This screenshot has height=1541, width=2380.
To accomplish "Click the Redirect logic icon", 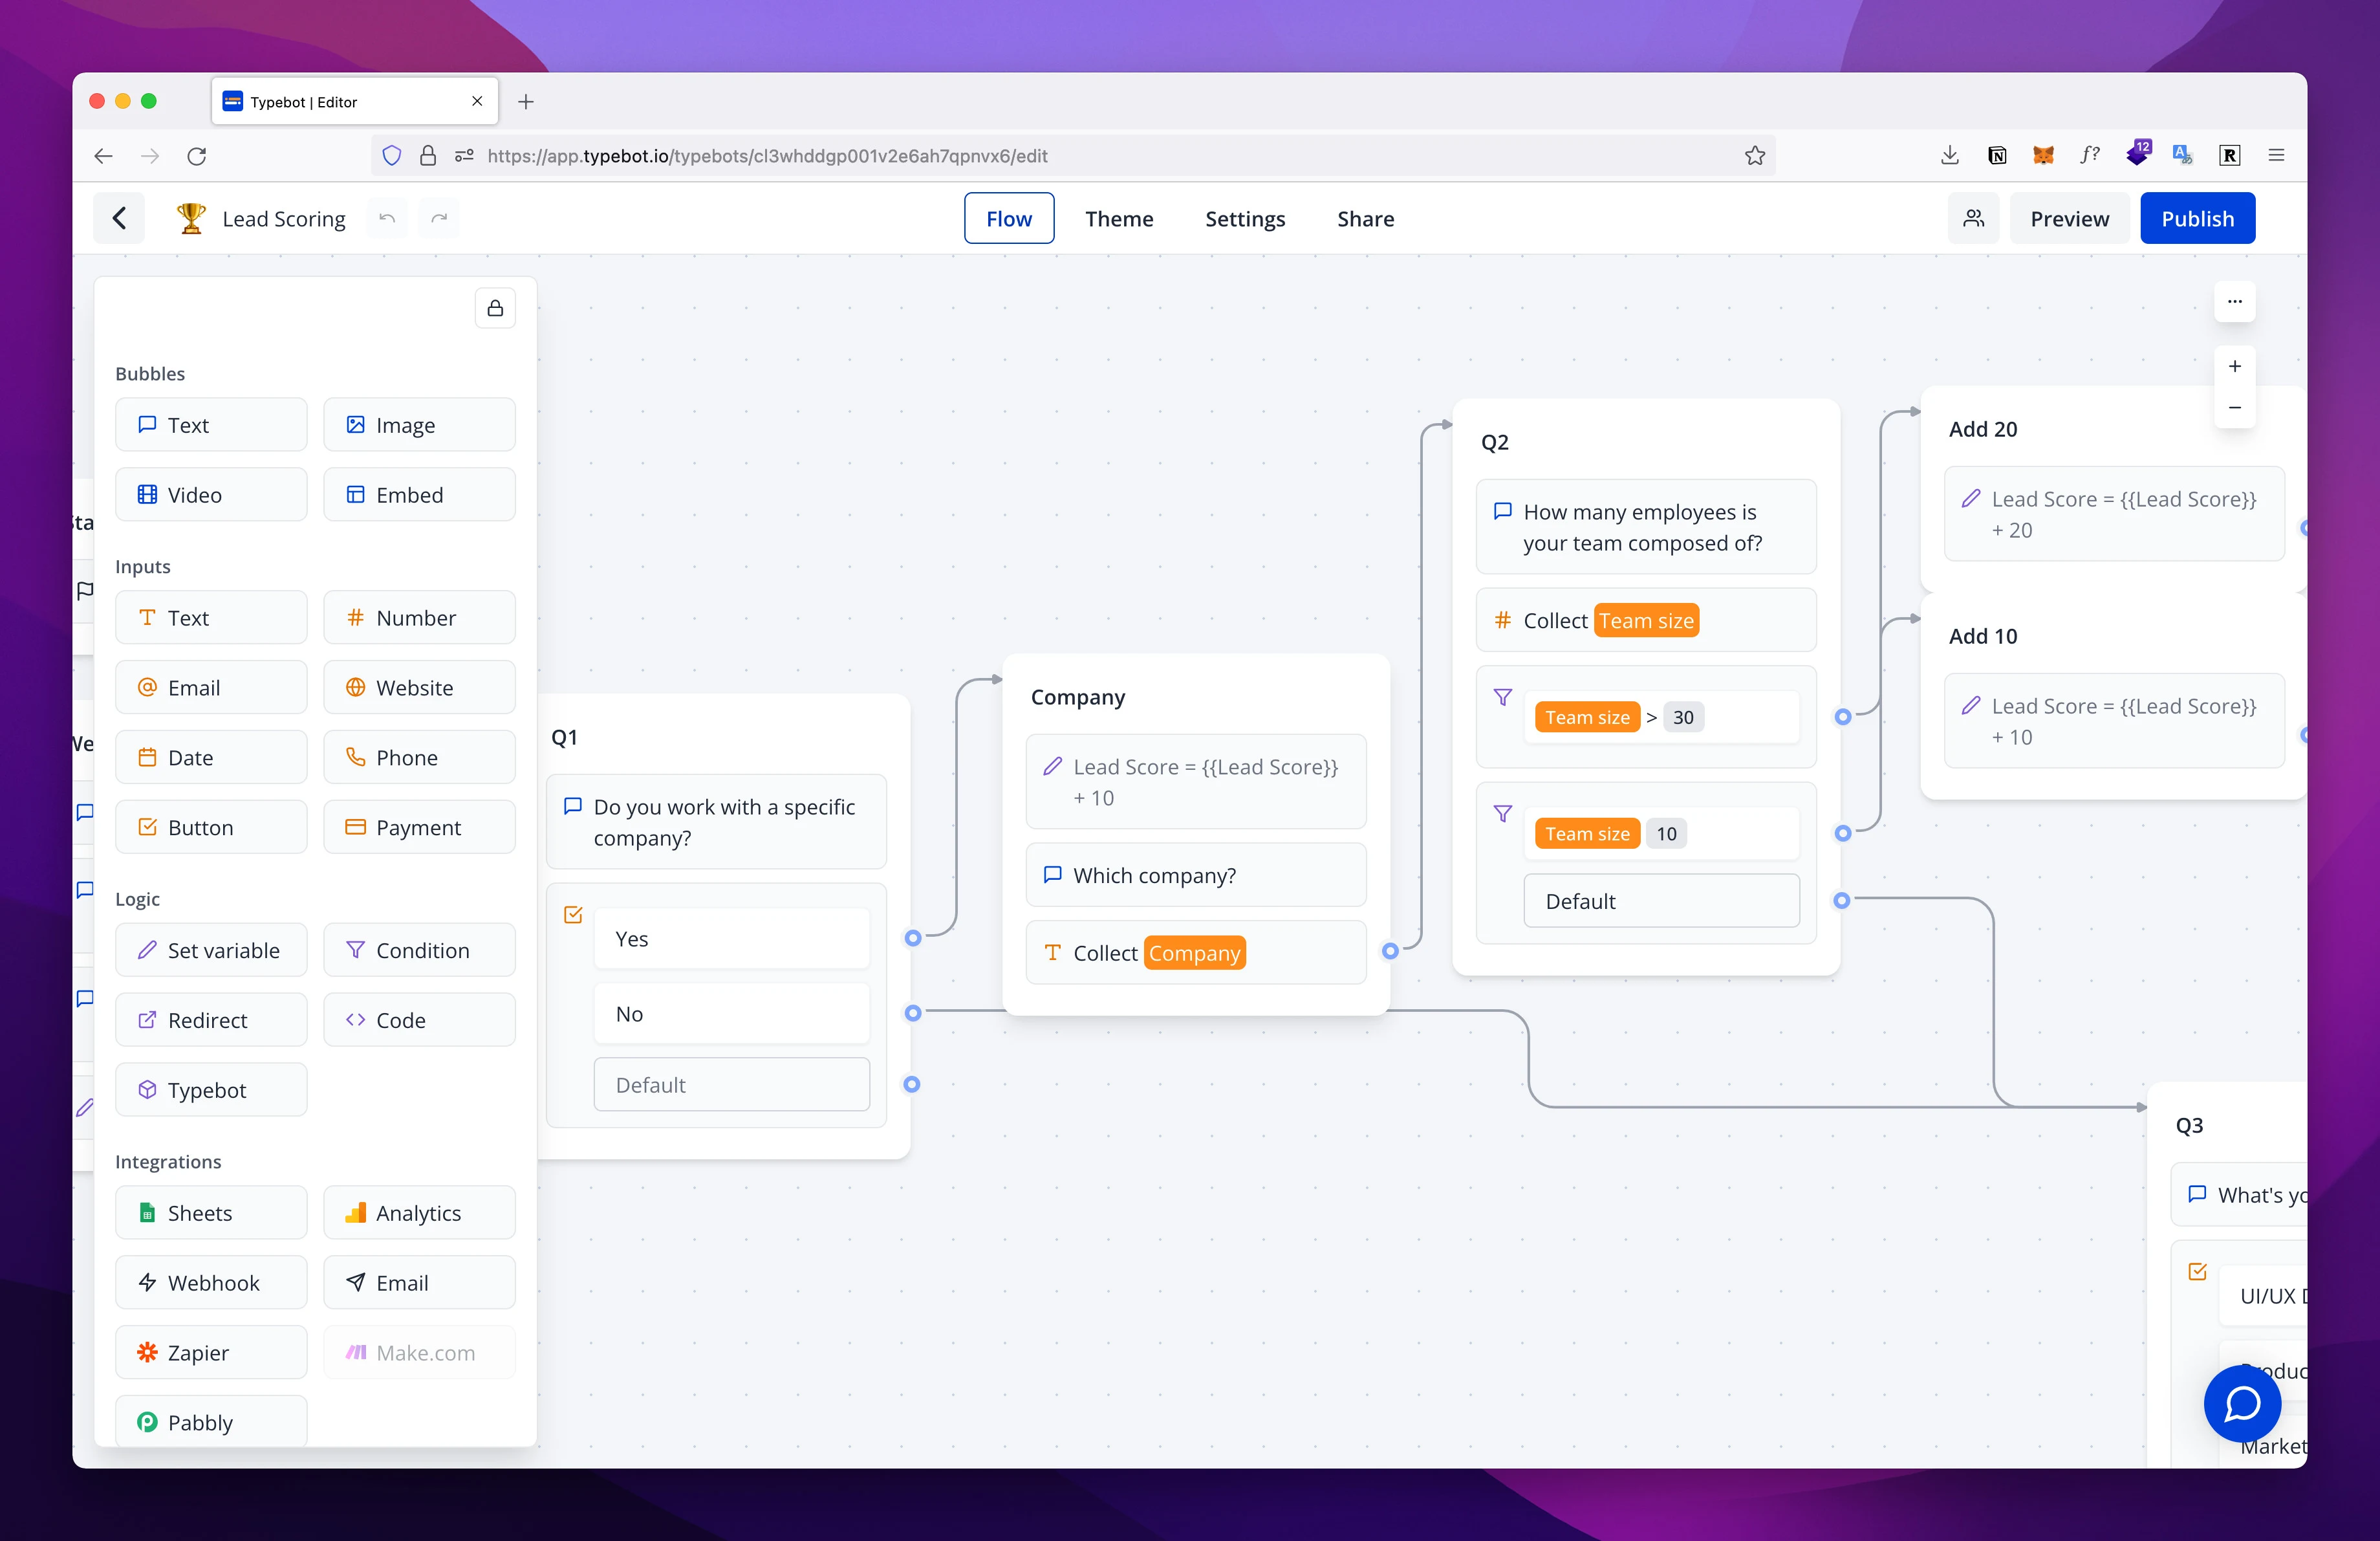I will [x=147, y=1019].
